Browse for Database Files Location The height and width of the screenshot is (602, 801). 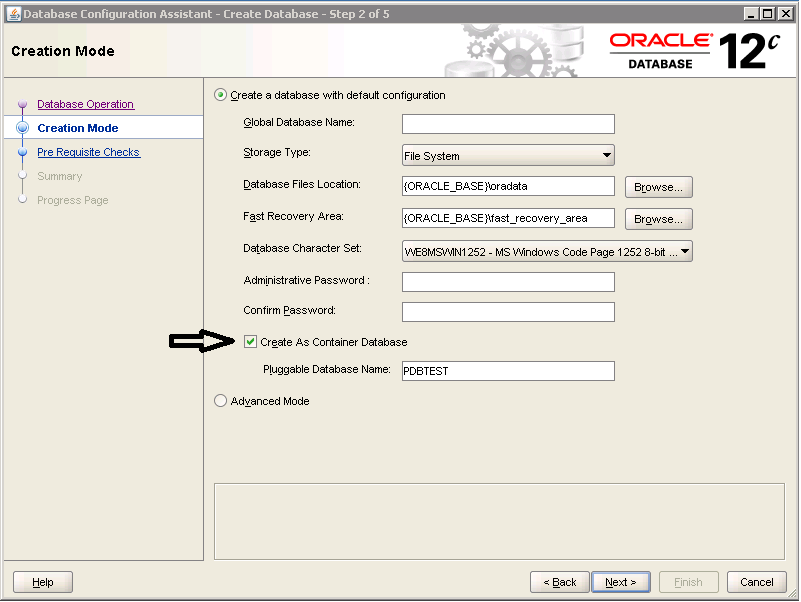(x=658, y=187)
